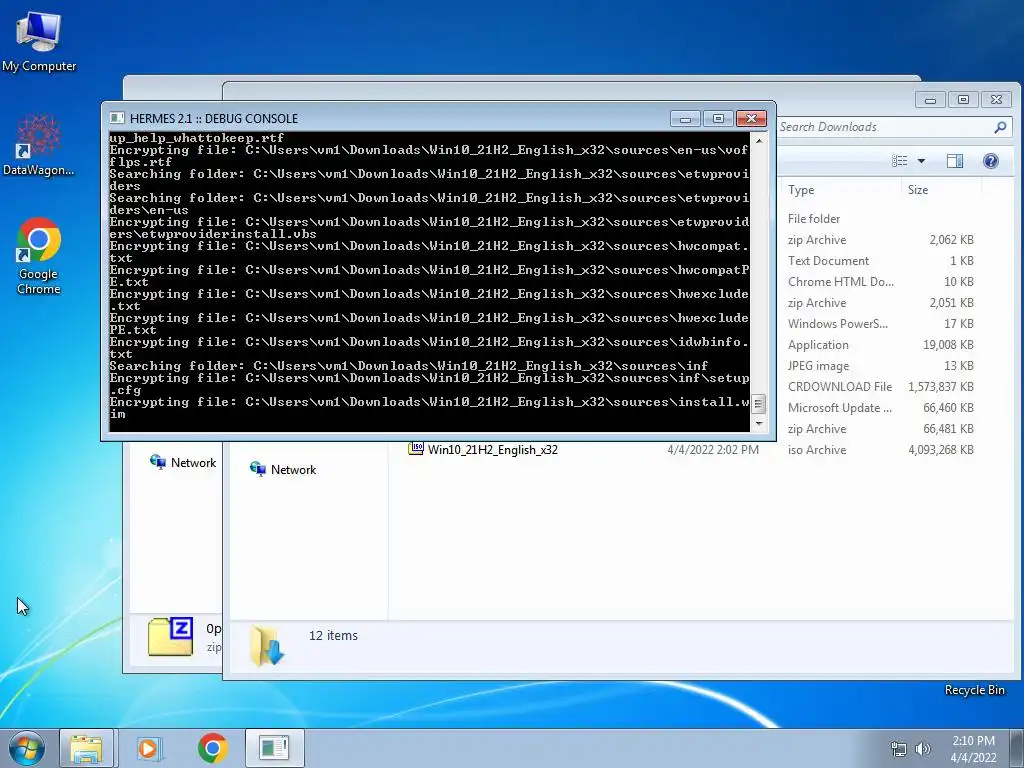Maximize the Downloads Explorer window
This screenshot has width=1024, height=768.
(963, 100)
